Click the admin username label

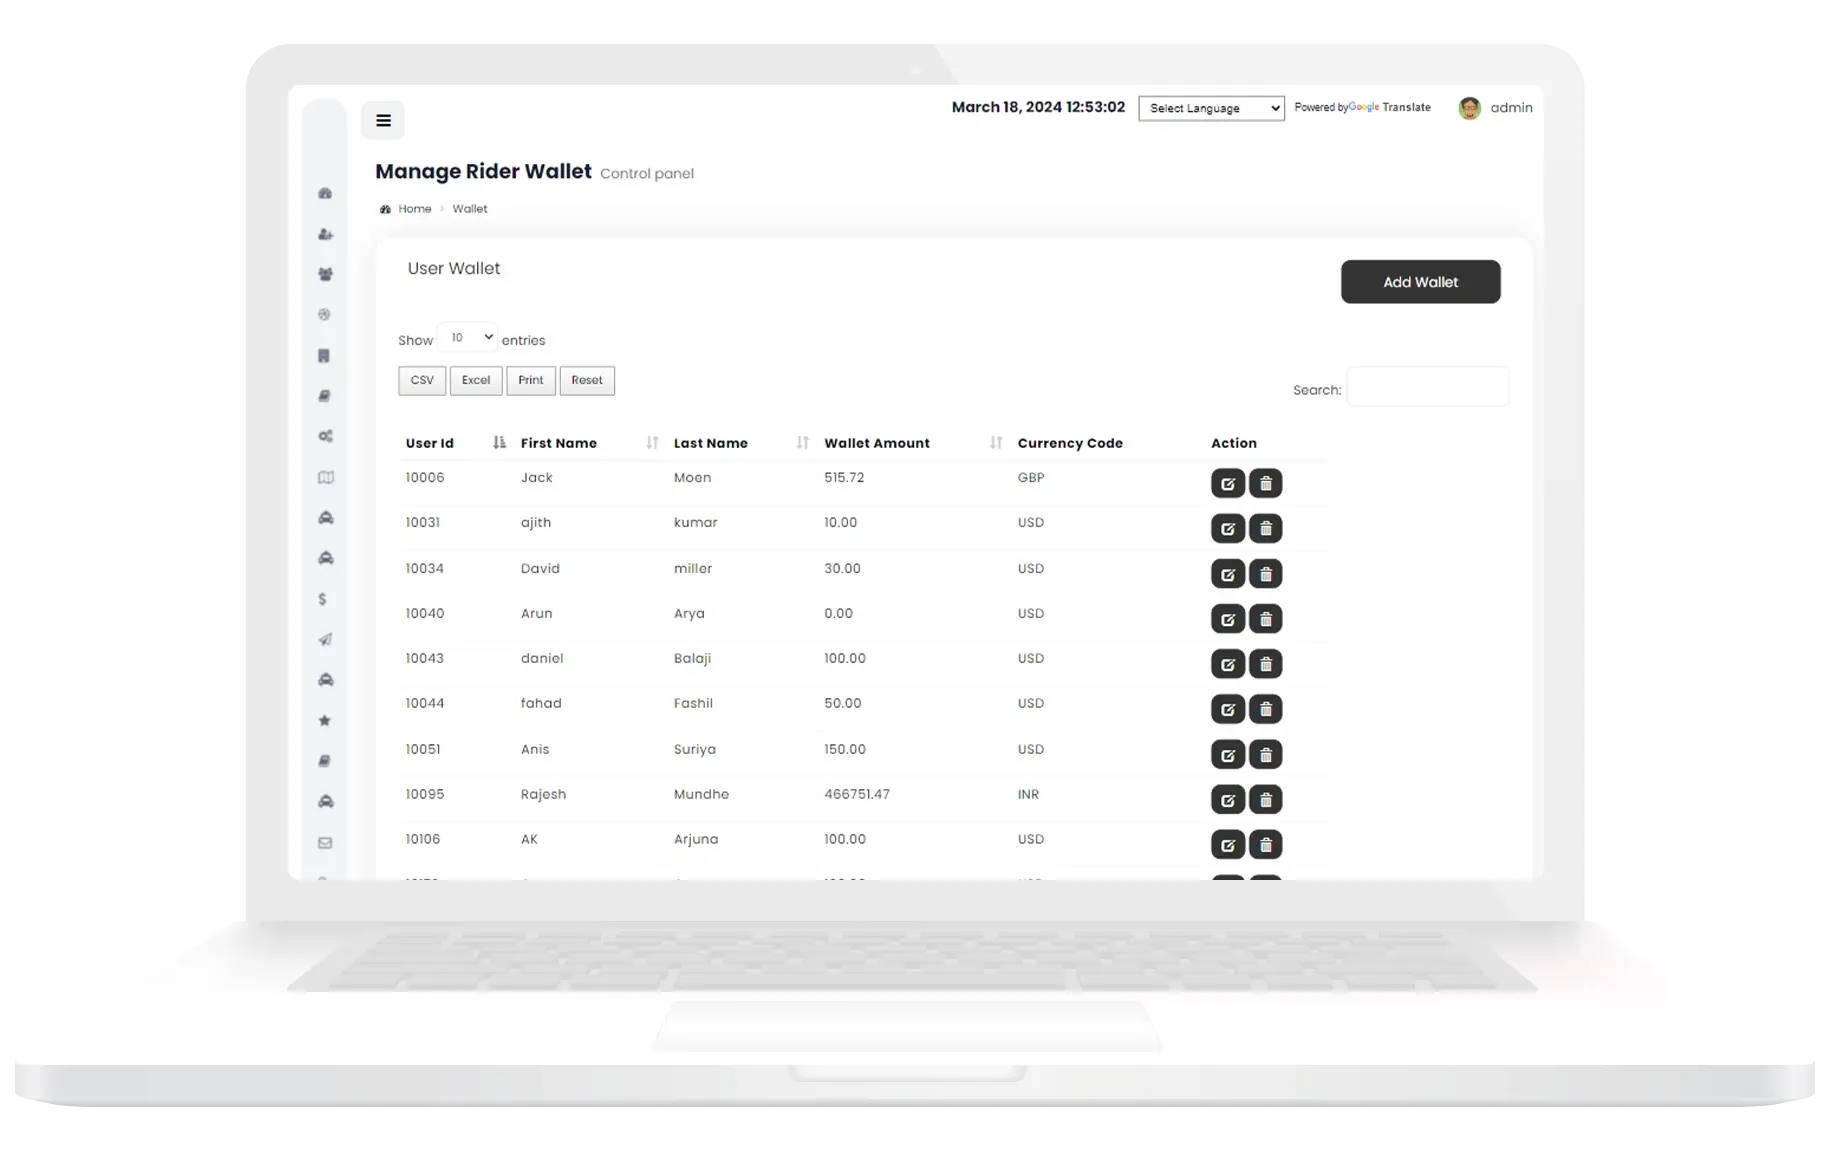coord(1511,108)
